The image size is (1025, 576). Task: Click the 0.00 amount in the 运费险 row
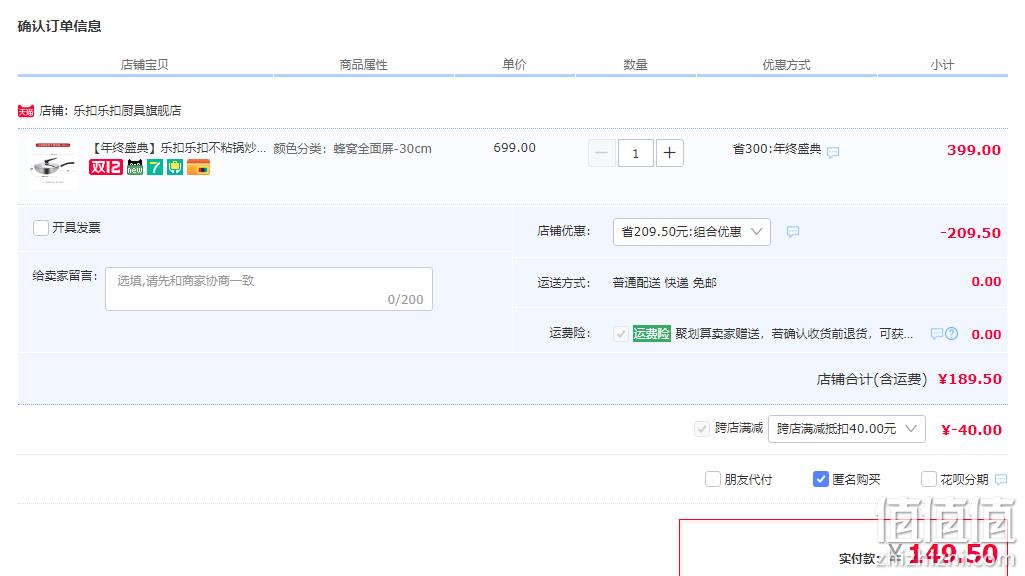(986, 335)
